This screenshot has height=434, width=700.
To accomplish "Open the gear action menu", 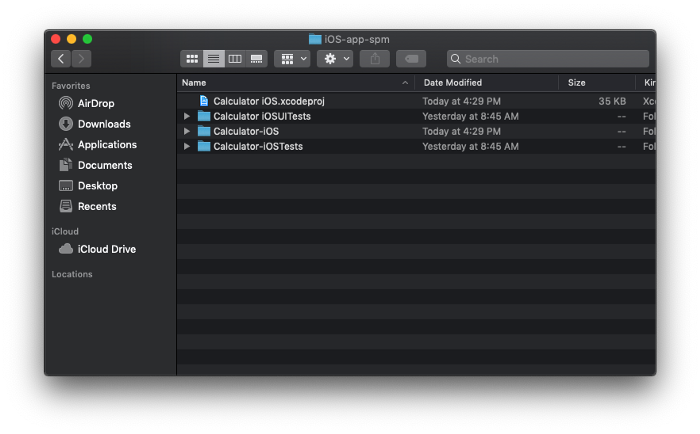I will (x=335, y=59).
